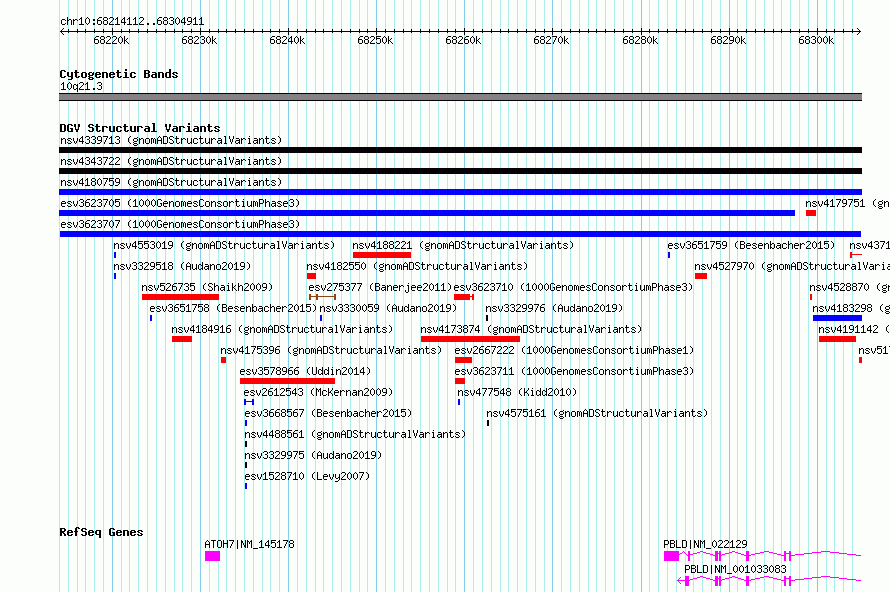
Task: Open the esv3623707 variant label
Action: 180,224
